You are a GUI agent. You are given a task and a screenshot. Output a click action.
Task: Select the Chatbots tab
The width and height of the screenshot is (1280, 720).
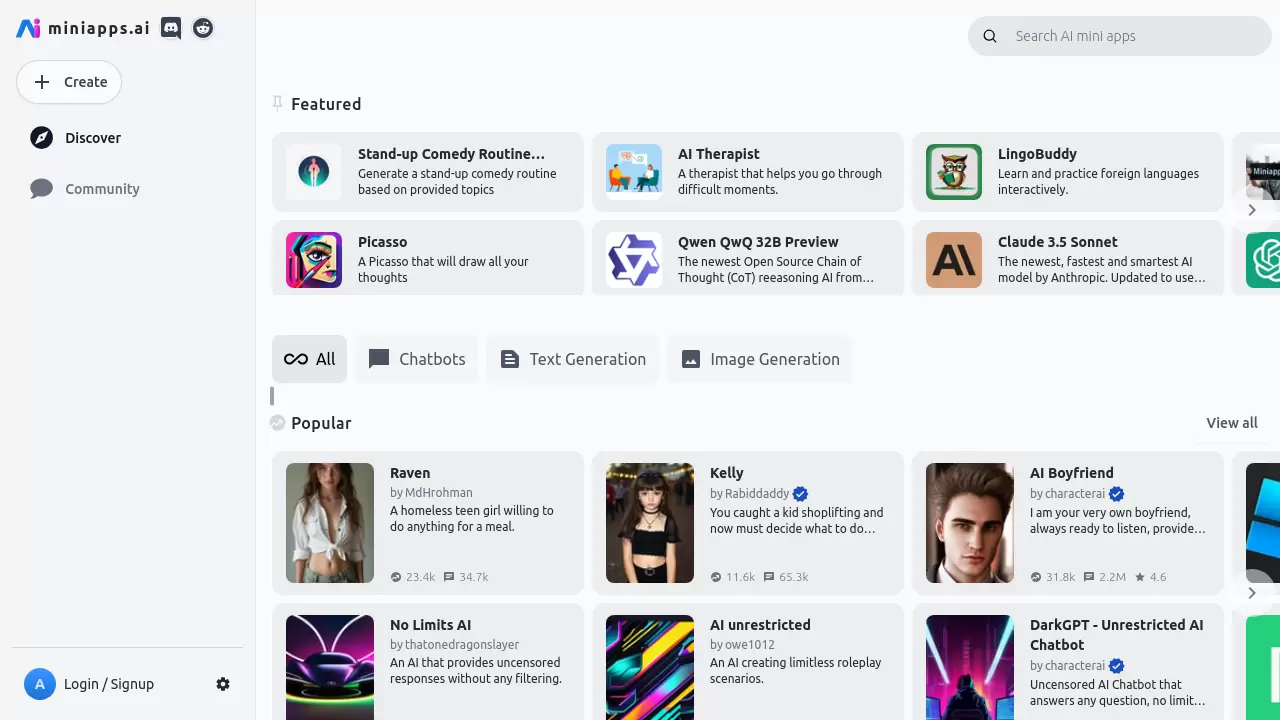417,359
